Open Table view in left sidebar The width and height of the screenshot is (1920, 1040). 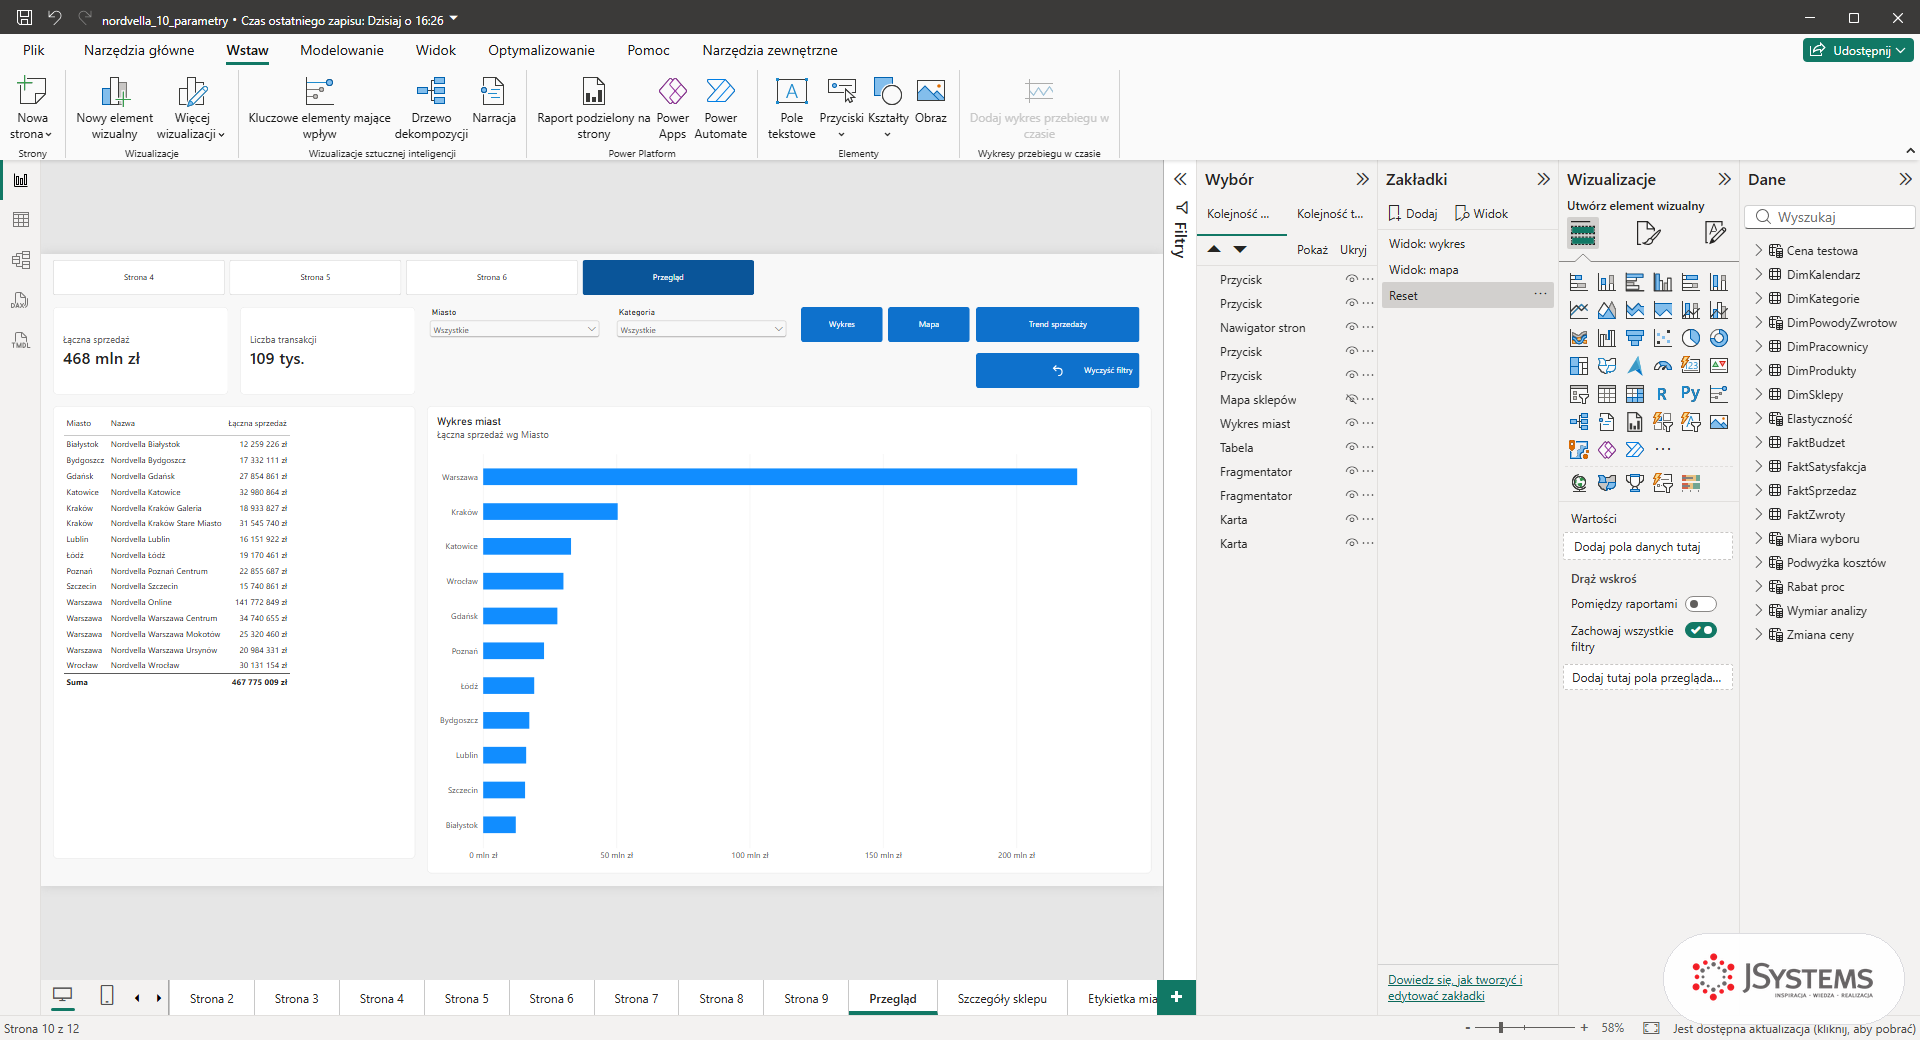tap(20, 220)
